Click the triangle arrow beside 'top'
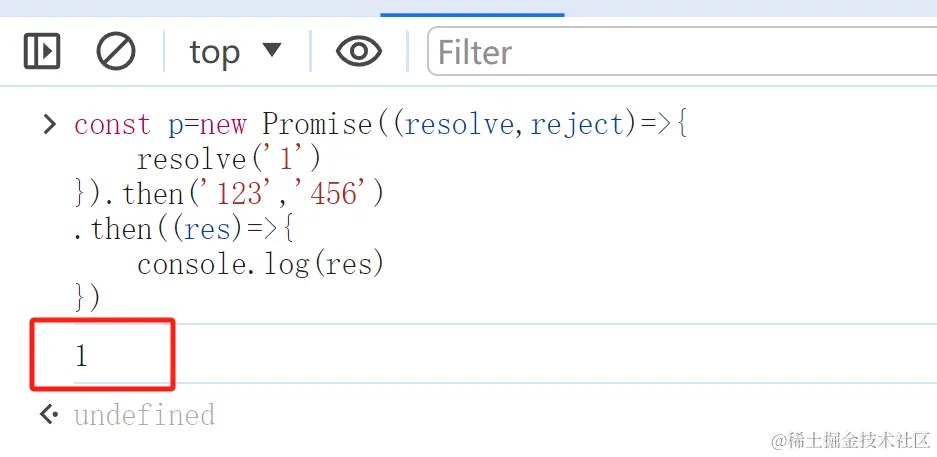This screenshot has height=457, width=937. (x=271, y=50)
